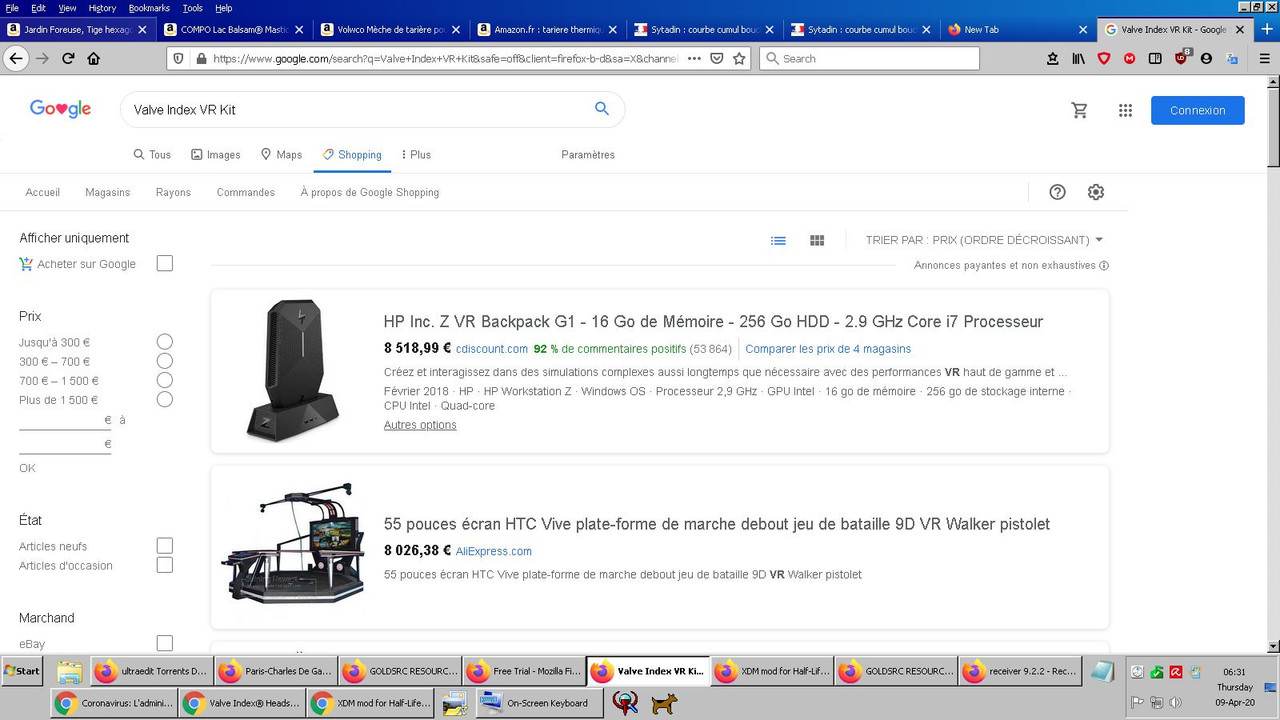Viewport: 1280px width, 720px height.
Task: Switch to grid view layout
Action: [817, 240]
